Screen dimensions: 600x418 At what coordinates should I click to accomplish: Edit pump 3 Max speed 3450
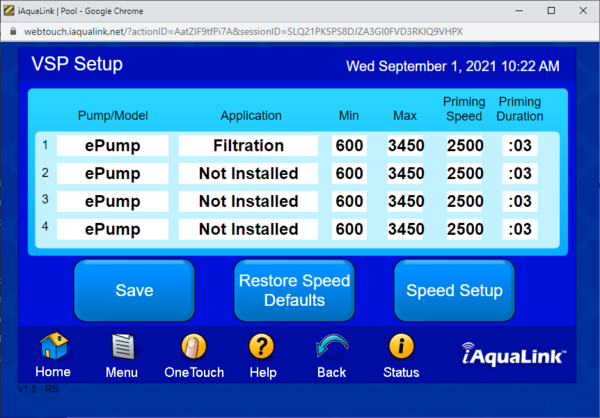(406, 201)
